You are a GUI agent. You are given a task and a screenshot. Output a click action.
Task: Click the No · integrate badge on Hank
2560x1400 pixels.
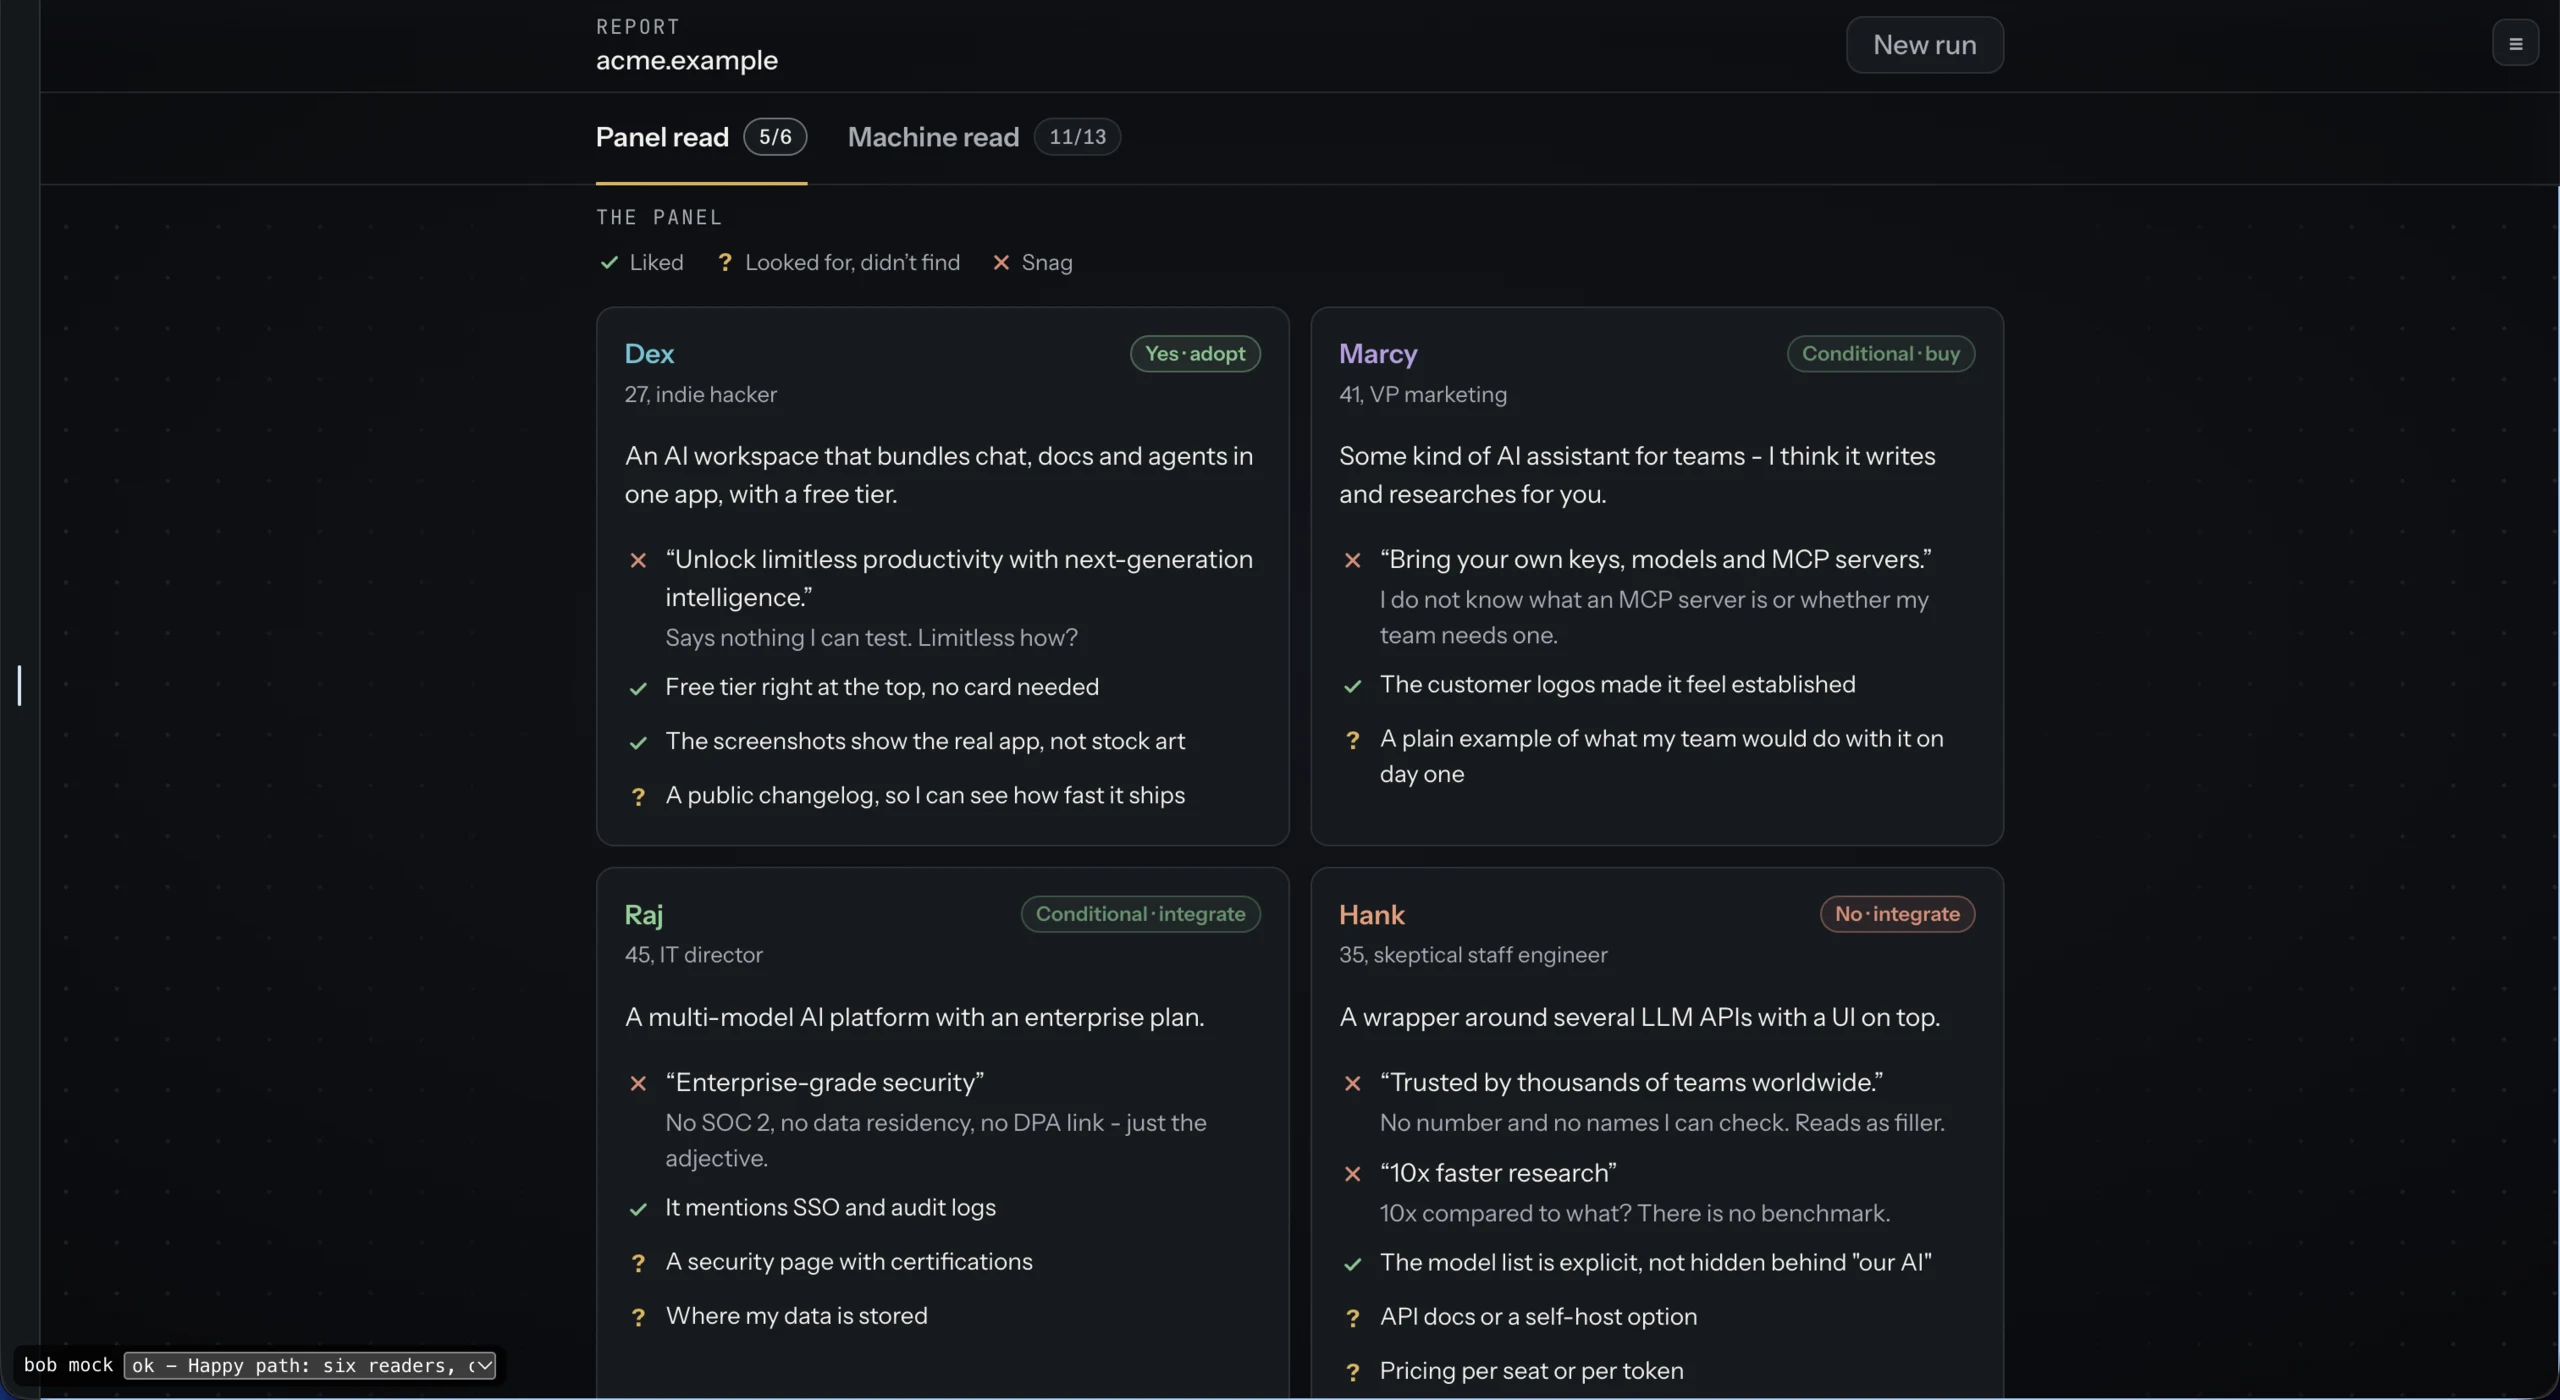tap(1897, 914)
